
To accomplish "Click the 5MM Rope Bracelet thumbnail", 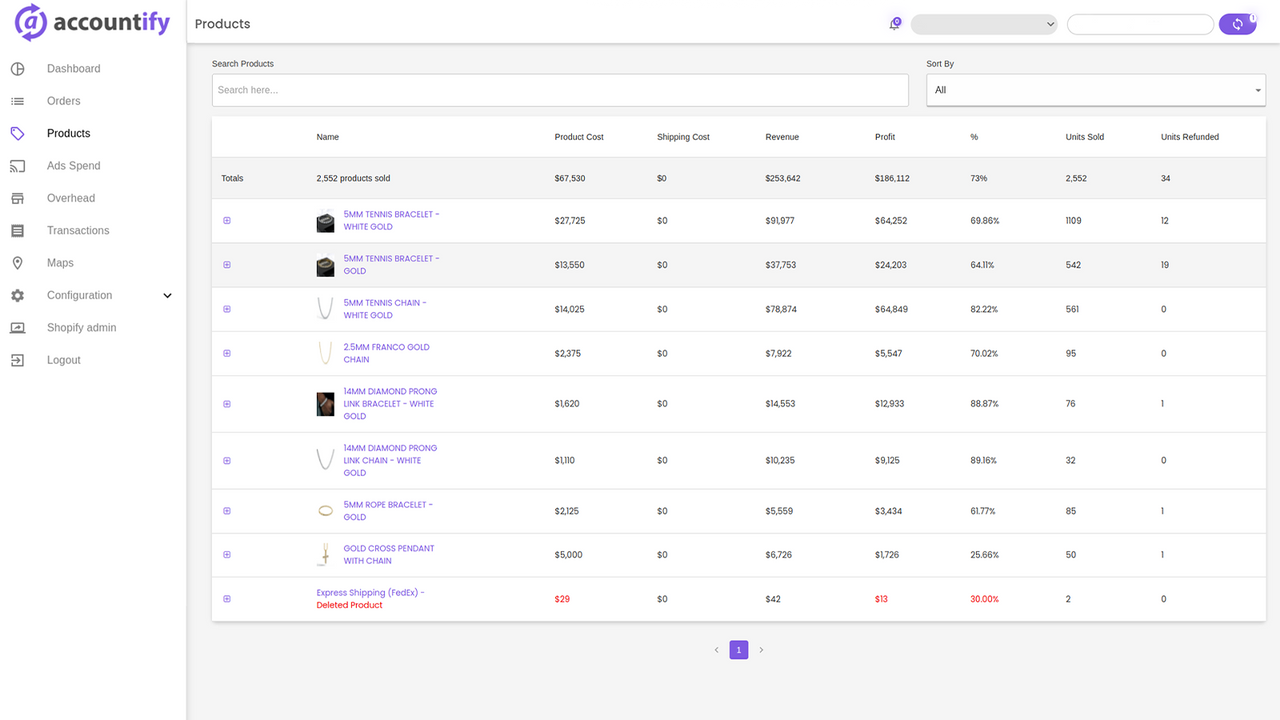I will click(x=325, y=511).
